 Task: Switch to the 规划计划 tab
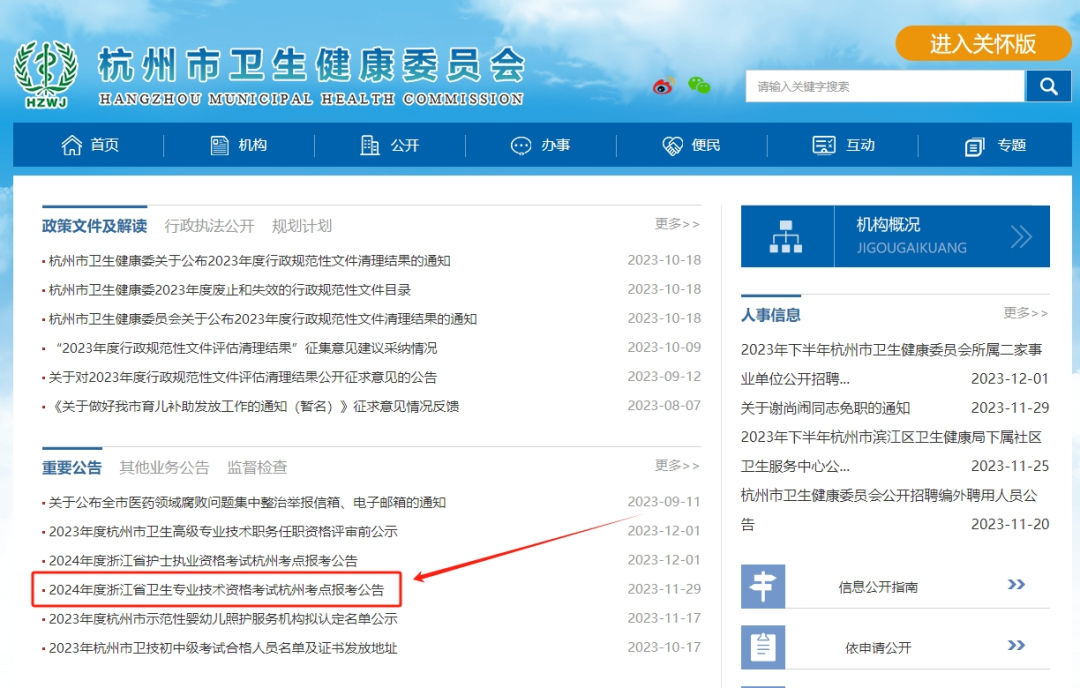coord(302,226)
